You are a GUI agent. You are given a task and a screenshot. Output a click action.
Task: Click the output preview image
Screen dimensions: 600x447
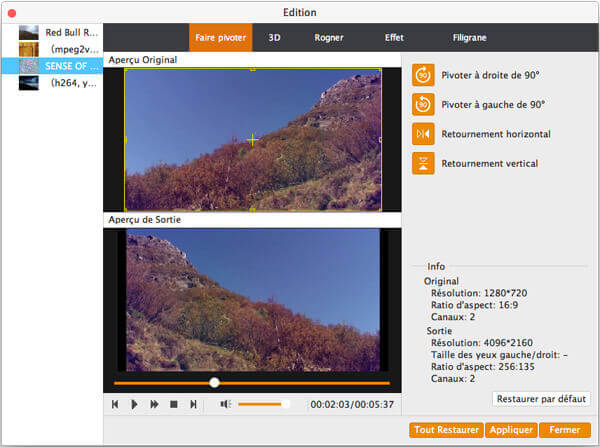(x=253, y=300)
